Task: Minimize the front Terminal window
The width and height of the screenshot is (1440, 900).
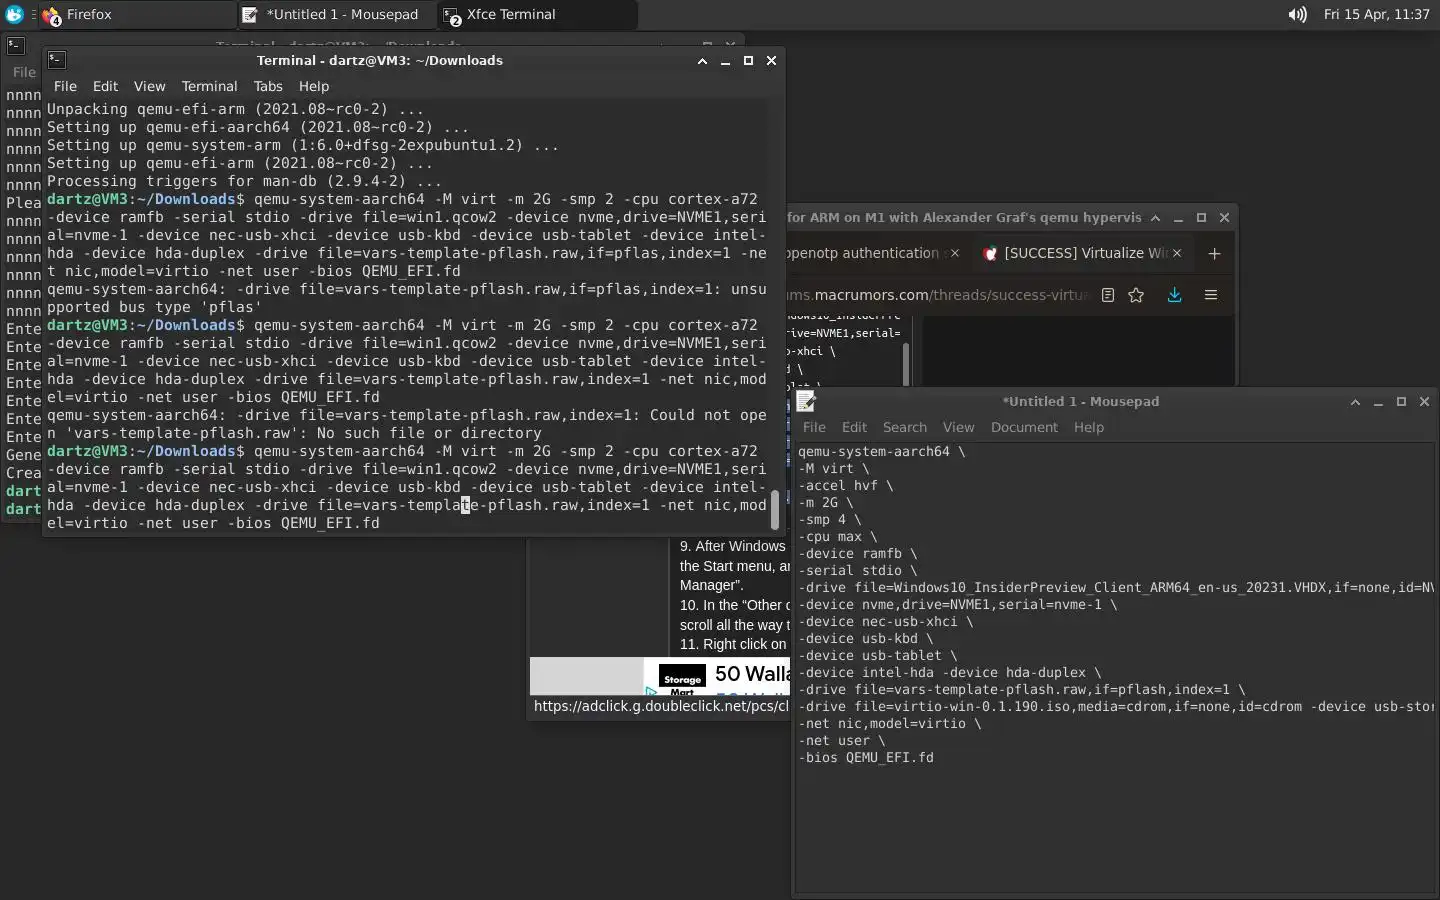Action: tap(725, 60)
